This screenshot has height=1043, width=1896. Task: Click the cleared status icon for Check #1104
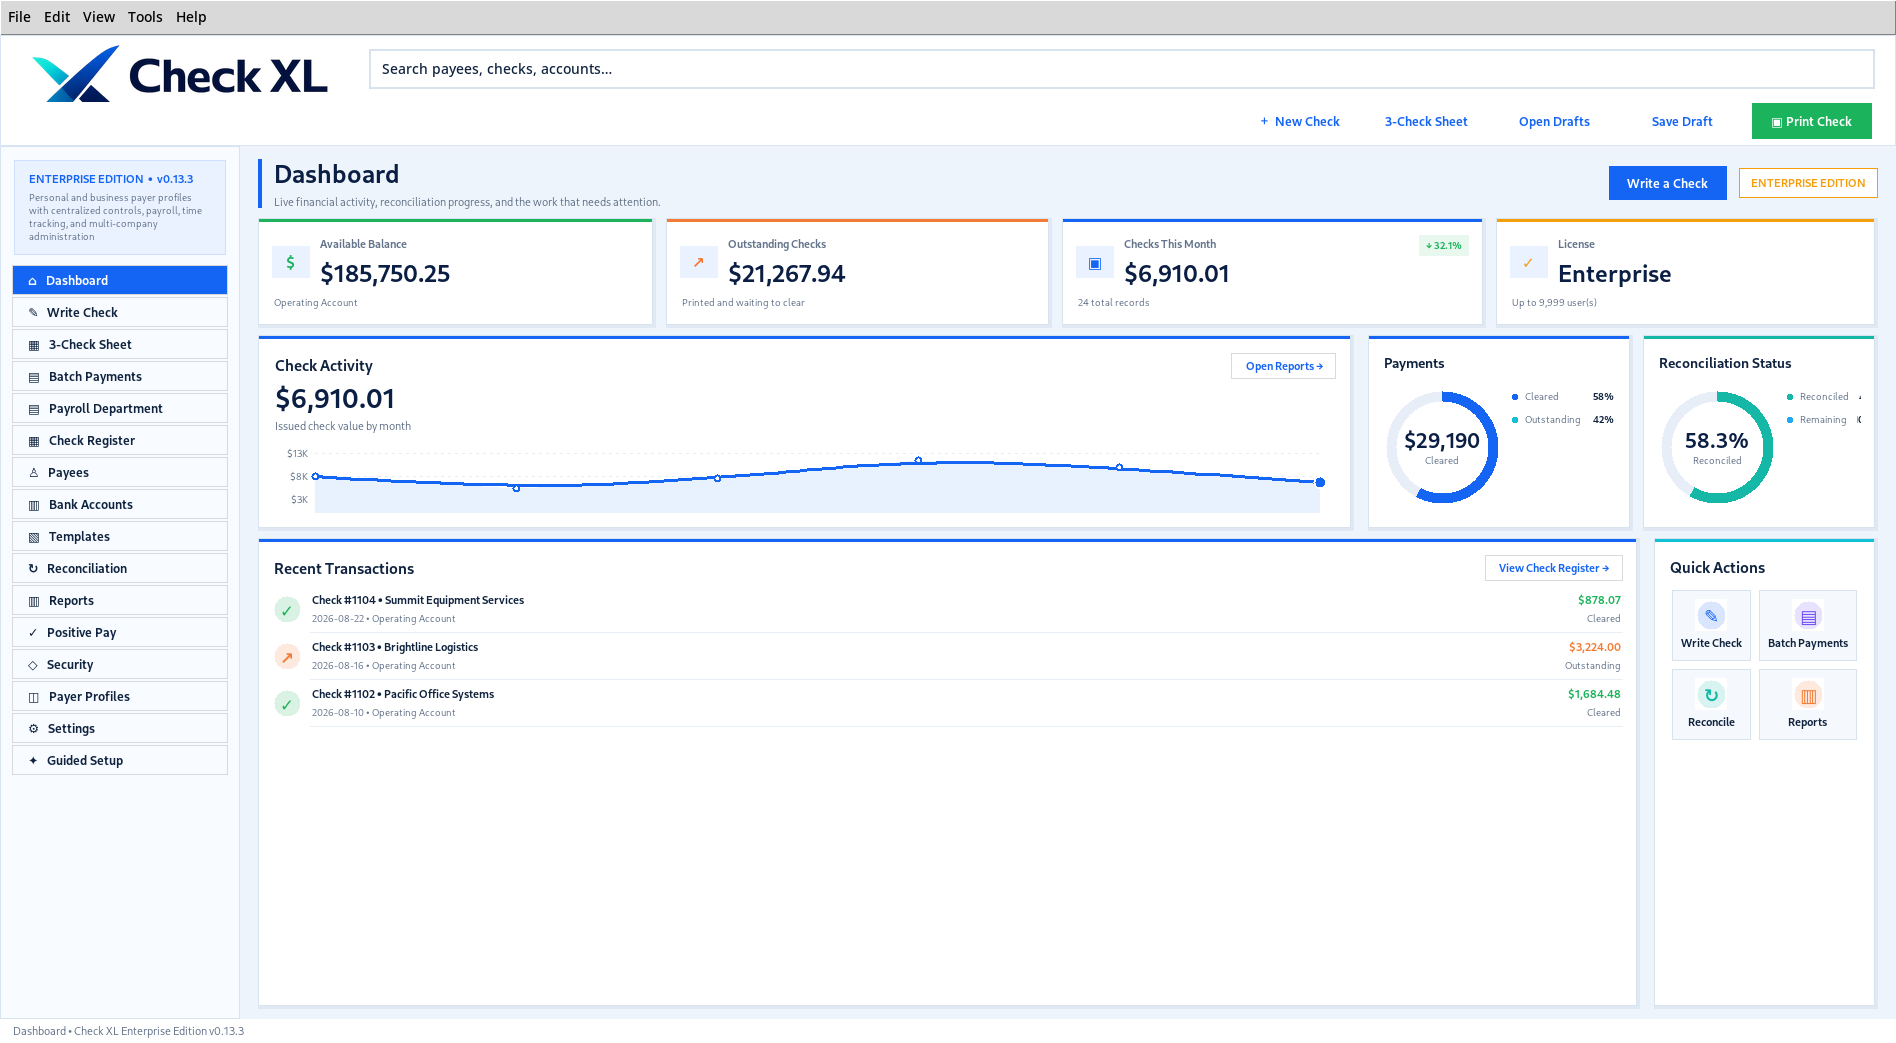click(x=287, y=610)
